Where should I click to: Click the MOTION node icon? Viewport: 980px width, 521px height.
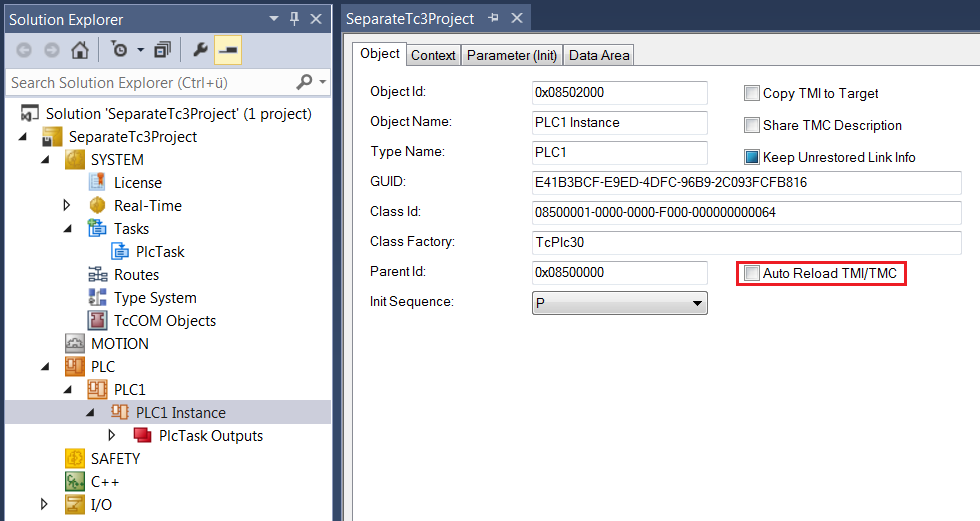coord(74,344)
